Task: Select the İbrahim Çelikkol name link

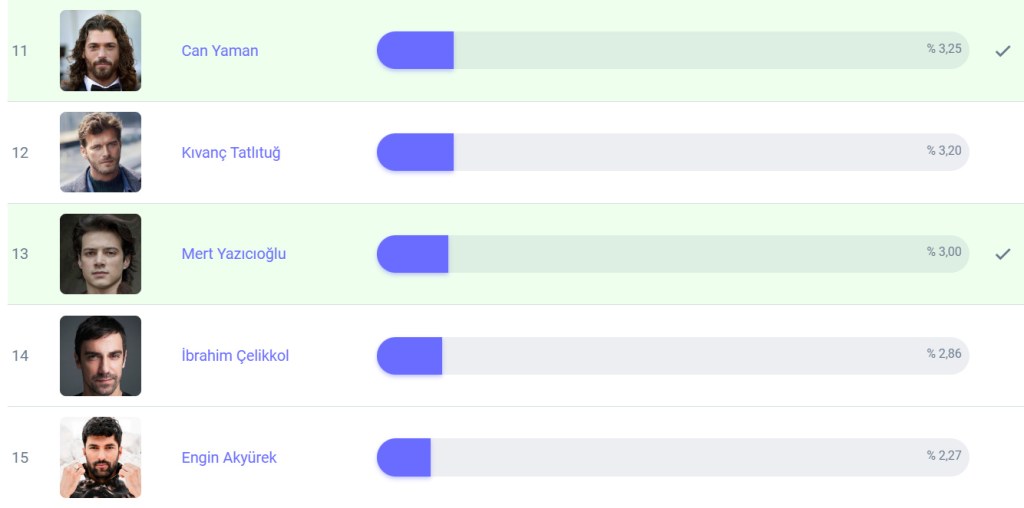Action: (235, 356)
